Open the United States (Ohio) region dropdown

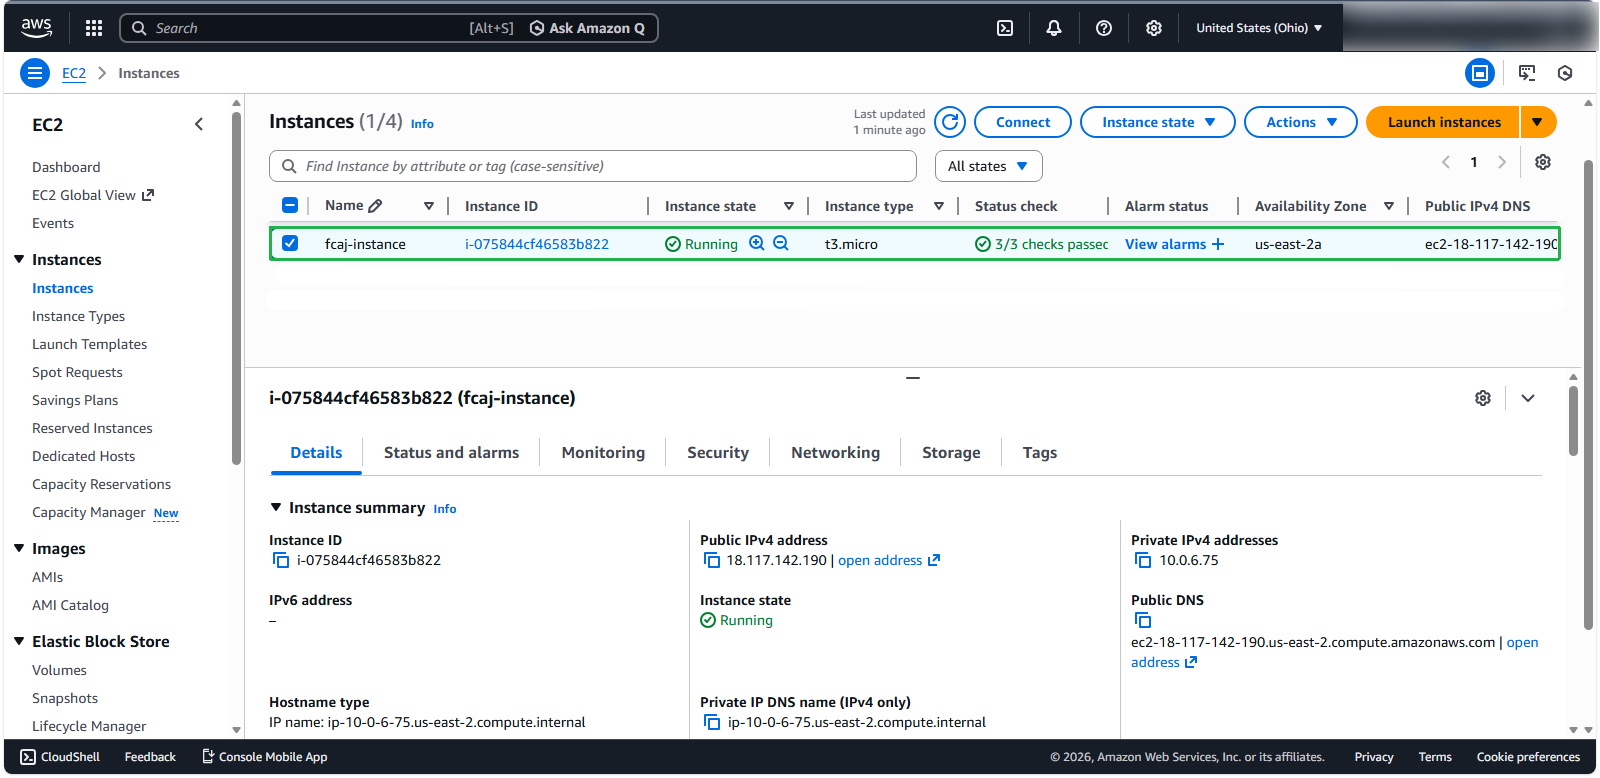click(x=1259, y=28)
